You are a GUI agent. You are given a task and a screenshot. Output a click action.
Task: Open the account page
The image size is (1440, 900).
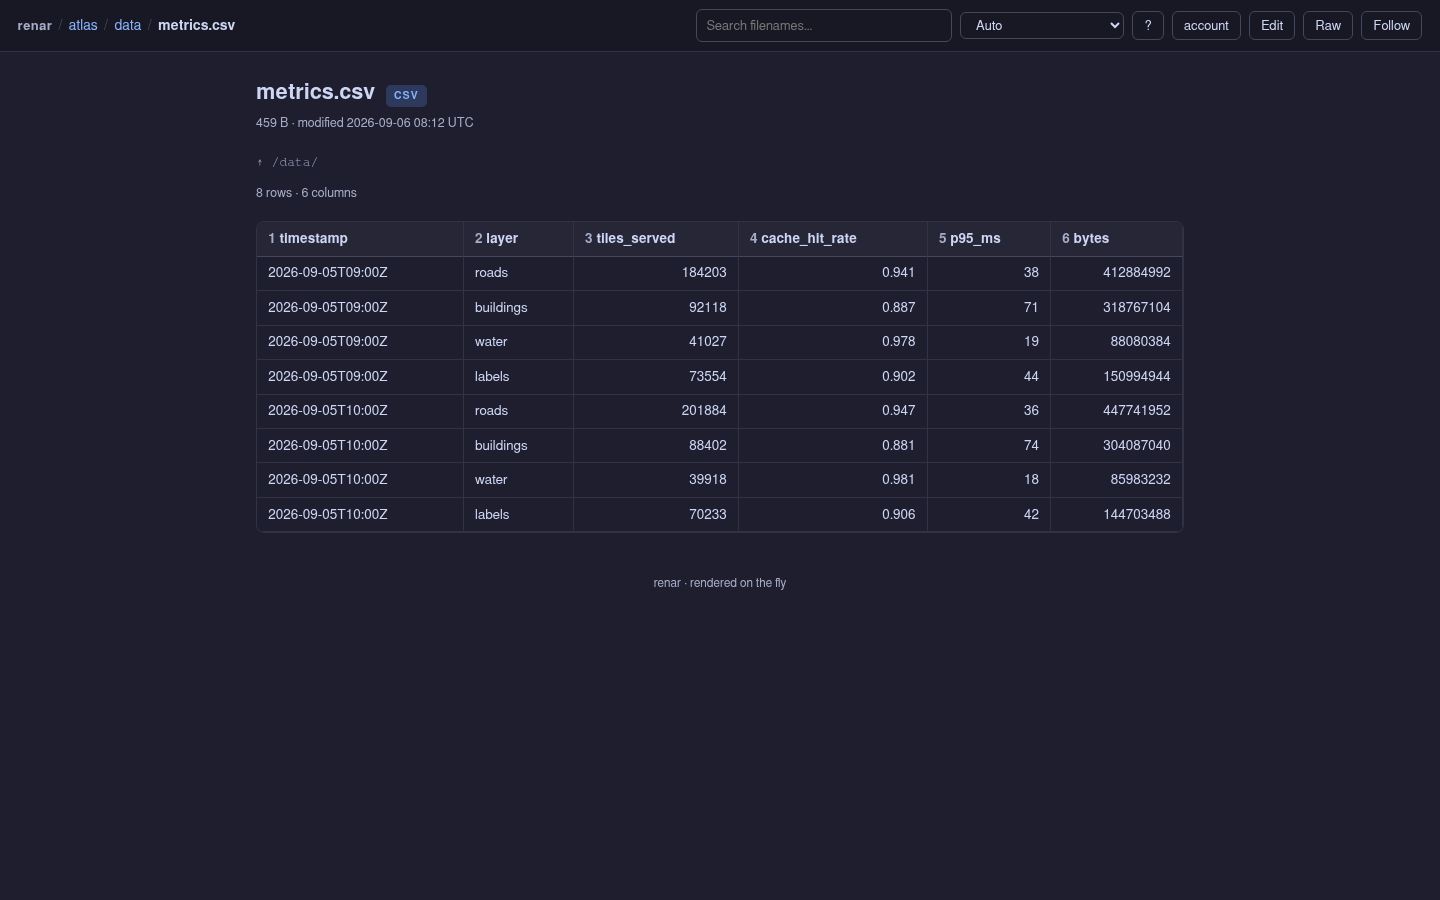pos(1206,26)
